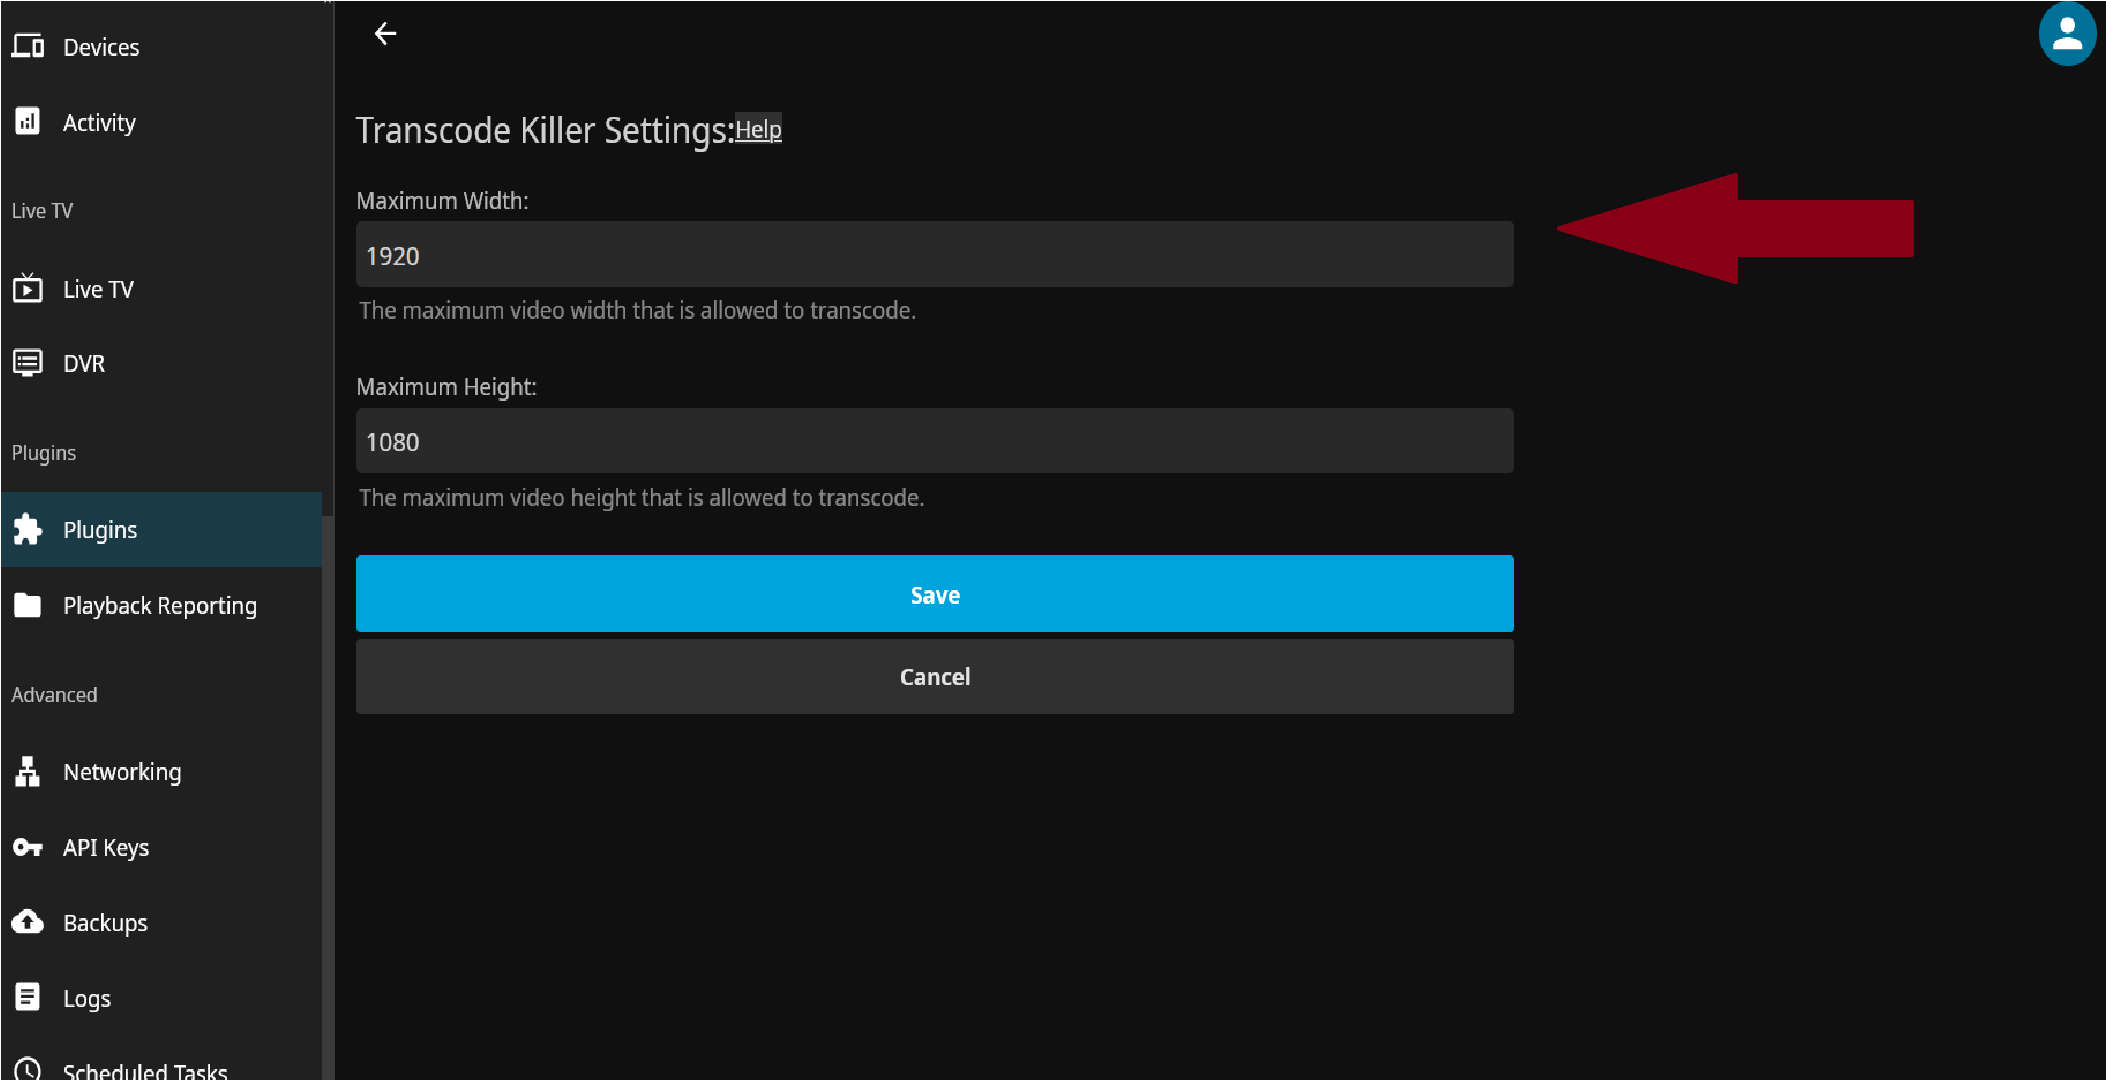Click the Logs document icon
Image resolution: width=2106 pixels, height=1080 pixels.
pos(28,997)
